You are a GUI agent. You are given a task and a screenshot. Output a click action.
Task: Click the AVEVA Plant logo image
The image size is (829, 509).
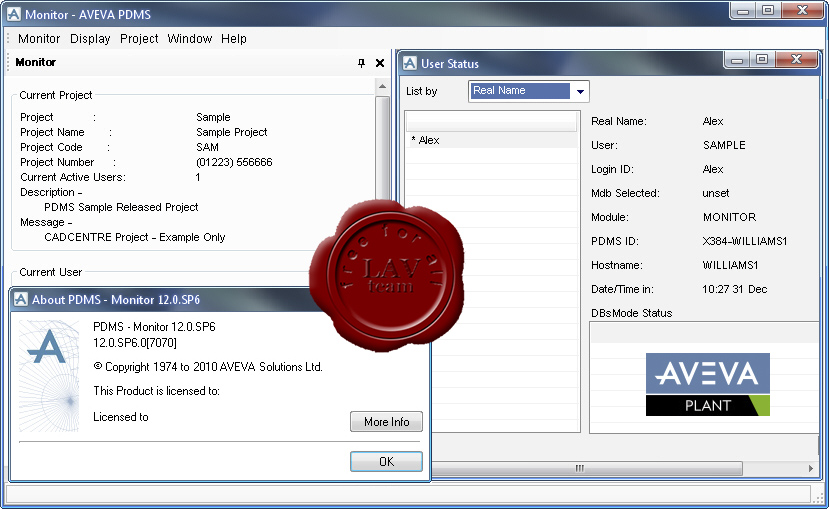[707, 384]
